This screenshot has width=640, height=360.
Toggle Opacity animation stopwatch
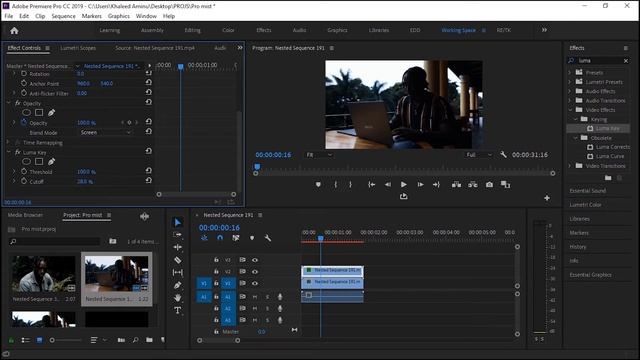(24, 122)
